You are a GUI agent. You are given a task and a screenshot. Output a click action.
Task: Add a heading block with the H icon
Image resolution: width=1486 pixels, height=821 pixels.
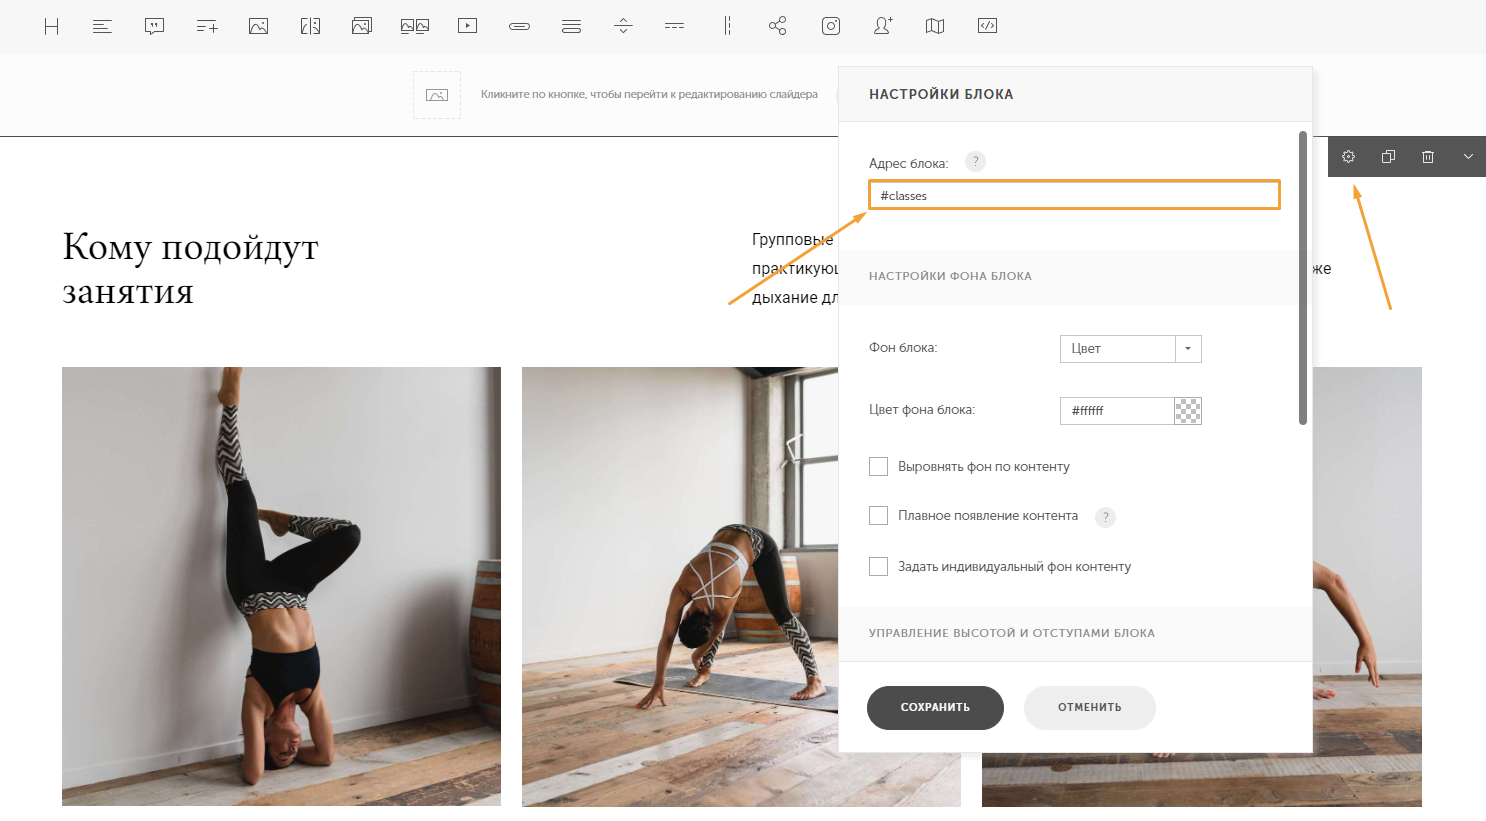(52, 26)
